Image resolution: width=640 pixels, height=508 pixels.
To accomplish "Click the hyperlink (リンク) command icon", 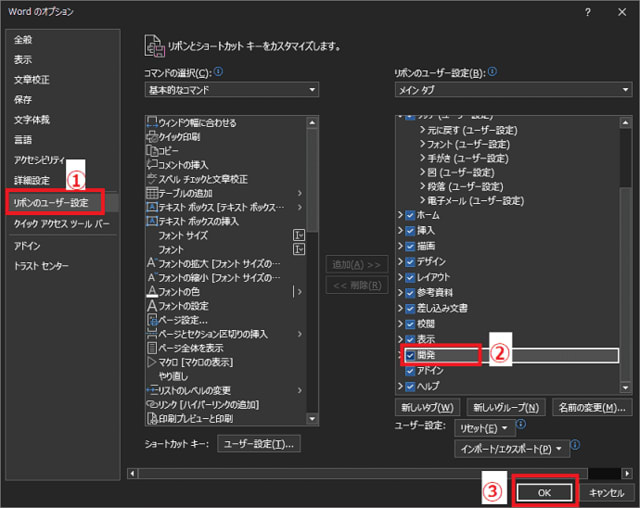I will click(152, 403).
